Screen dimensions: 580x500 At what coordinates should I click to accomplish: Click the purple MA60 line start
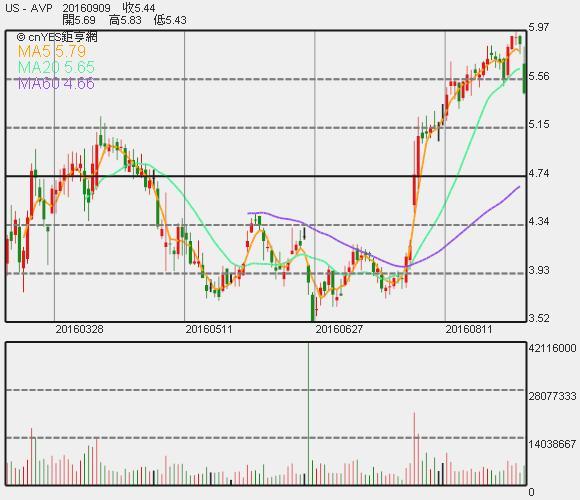pyautogui.click(x=249, y=213)
